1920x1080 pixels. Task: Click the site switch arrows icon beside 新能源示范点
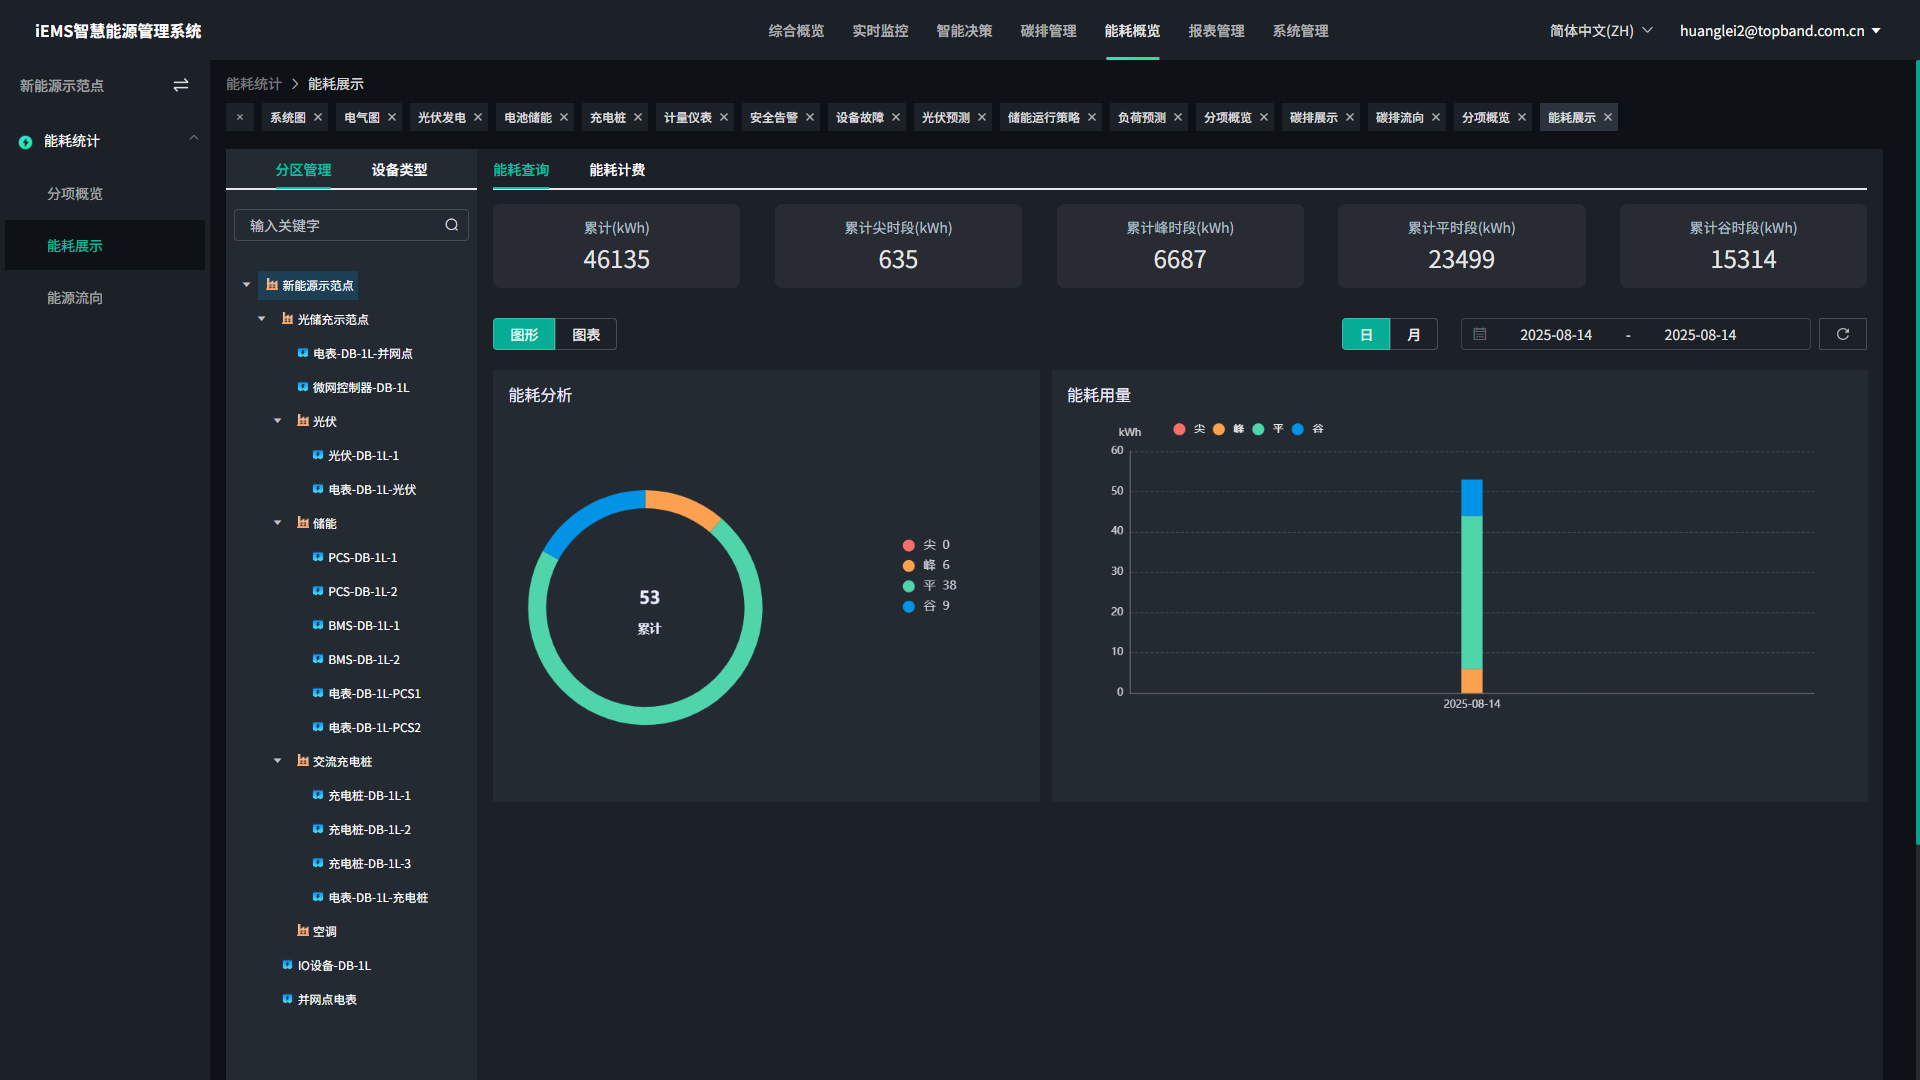181,86
